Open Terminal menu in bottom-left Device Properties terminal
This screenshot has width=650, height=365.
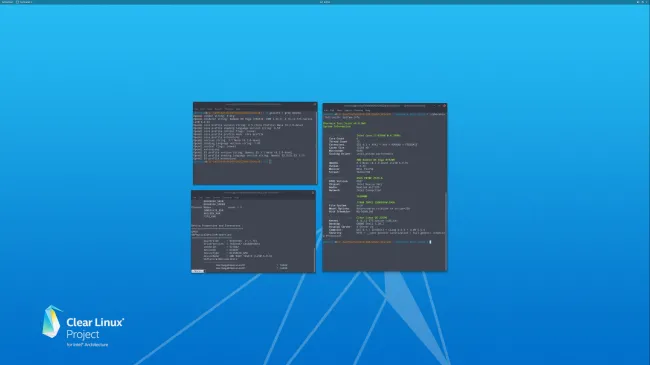point(227,197)
